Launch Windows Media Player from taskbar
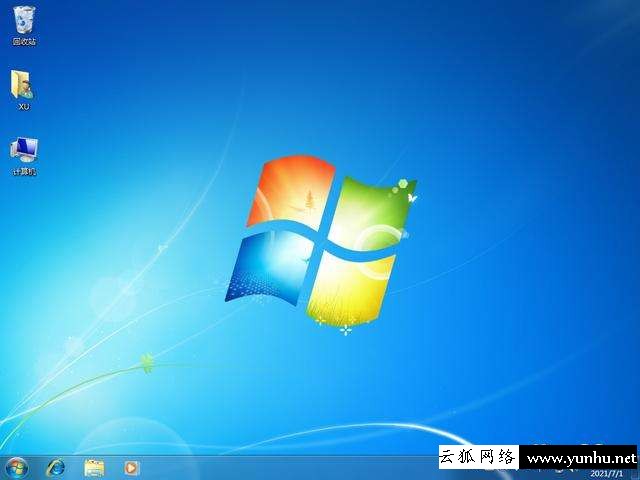640x480 pixels. pos(131,468)
